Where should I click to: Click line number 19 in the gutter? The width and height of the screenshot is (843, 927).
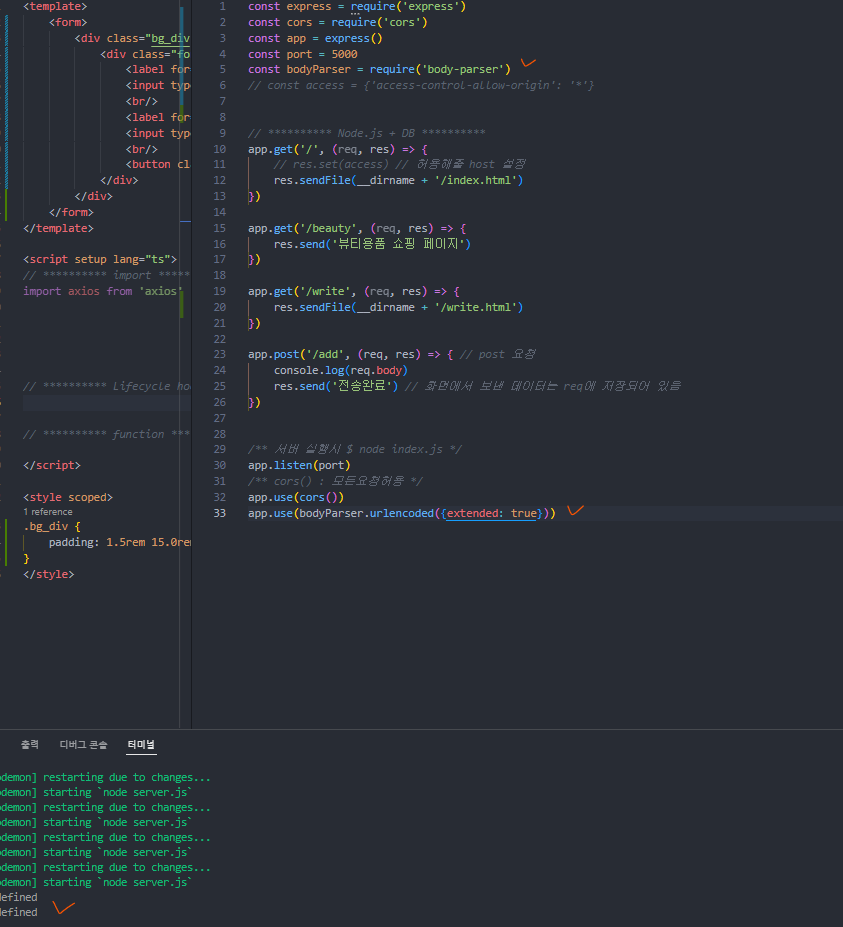pos(220,291)
